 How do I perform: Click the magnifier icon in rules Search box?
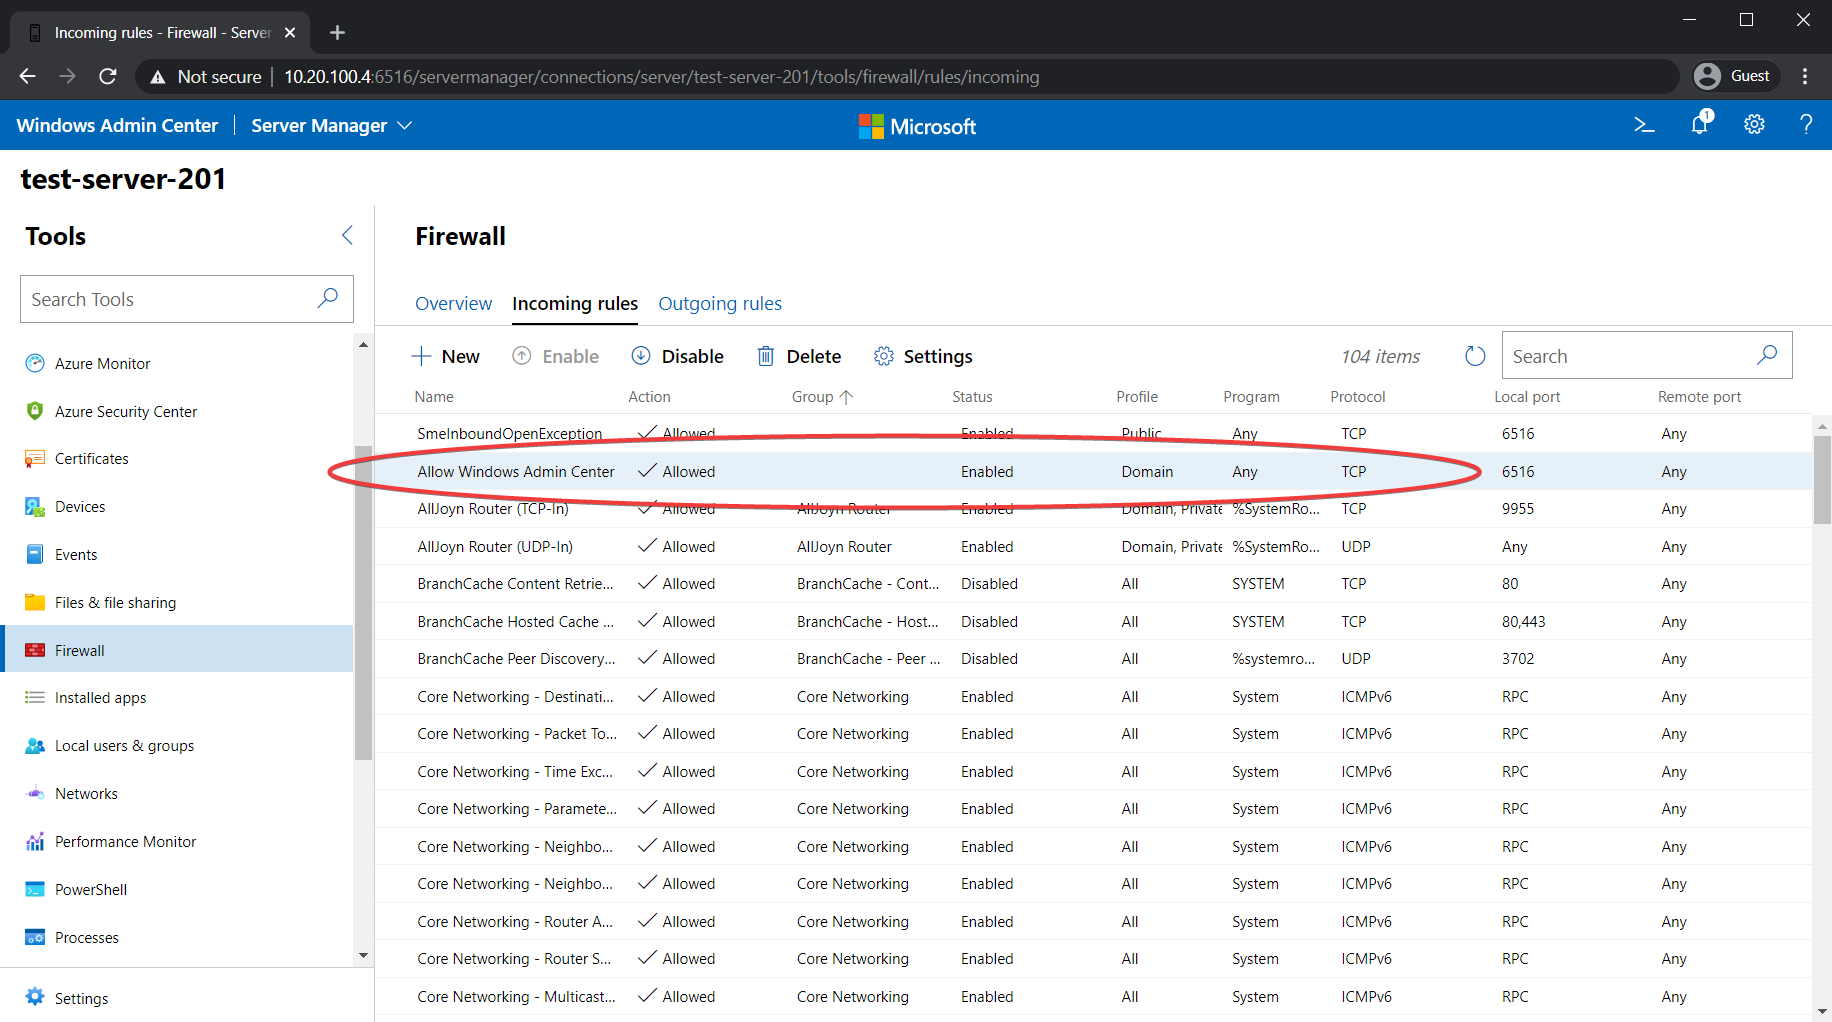[x=1767, y=355]
